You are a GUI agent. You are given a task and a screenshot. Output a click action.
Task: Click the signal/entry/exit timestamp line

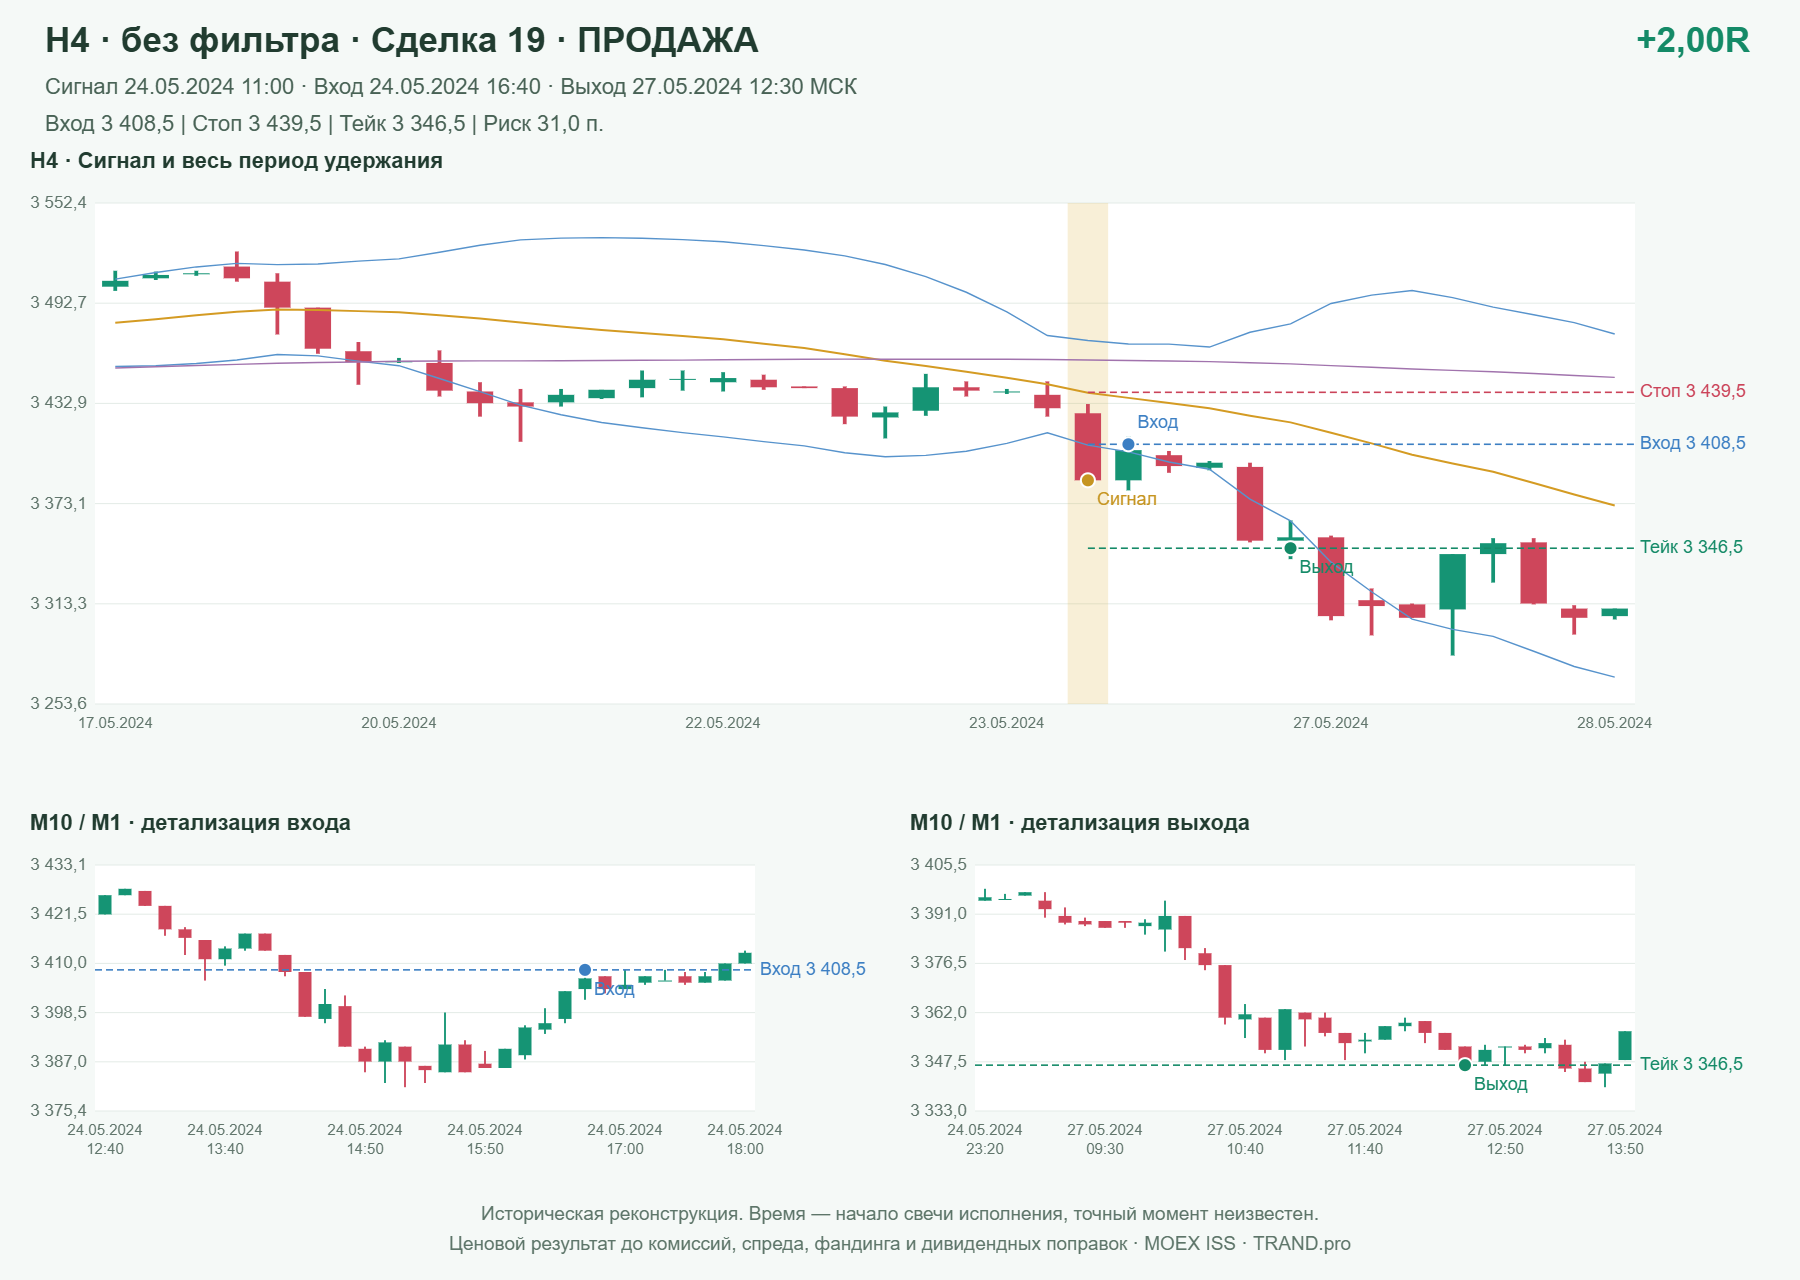coord(451,87)
